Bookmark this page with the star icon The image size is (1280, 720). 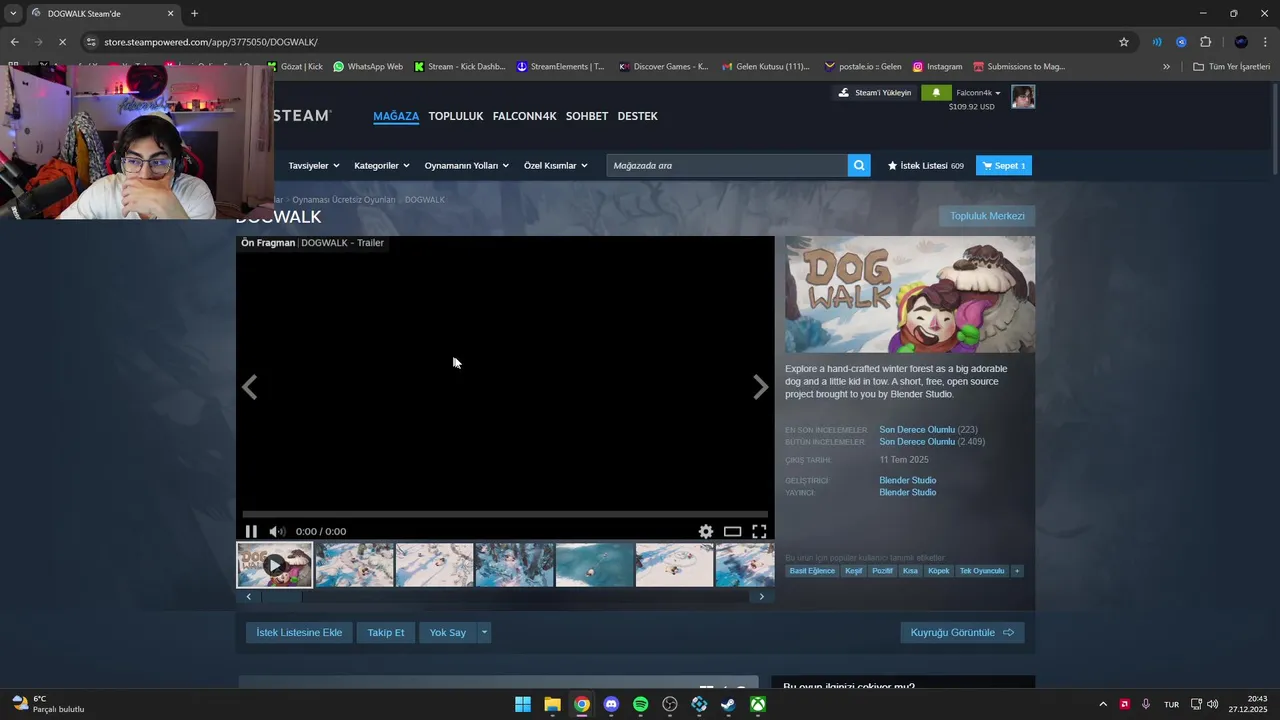click(x=1124, y=42)
